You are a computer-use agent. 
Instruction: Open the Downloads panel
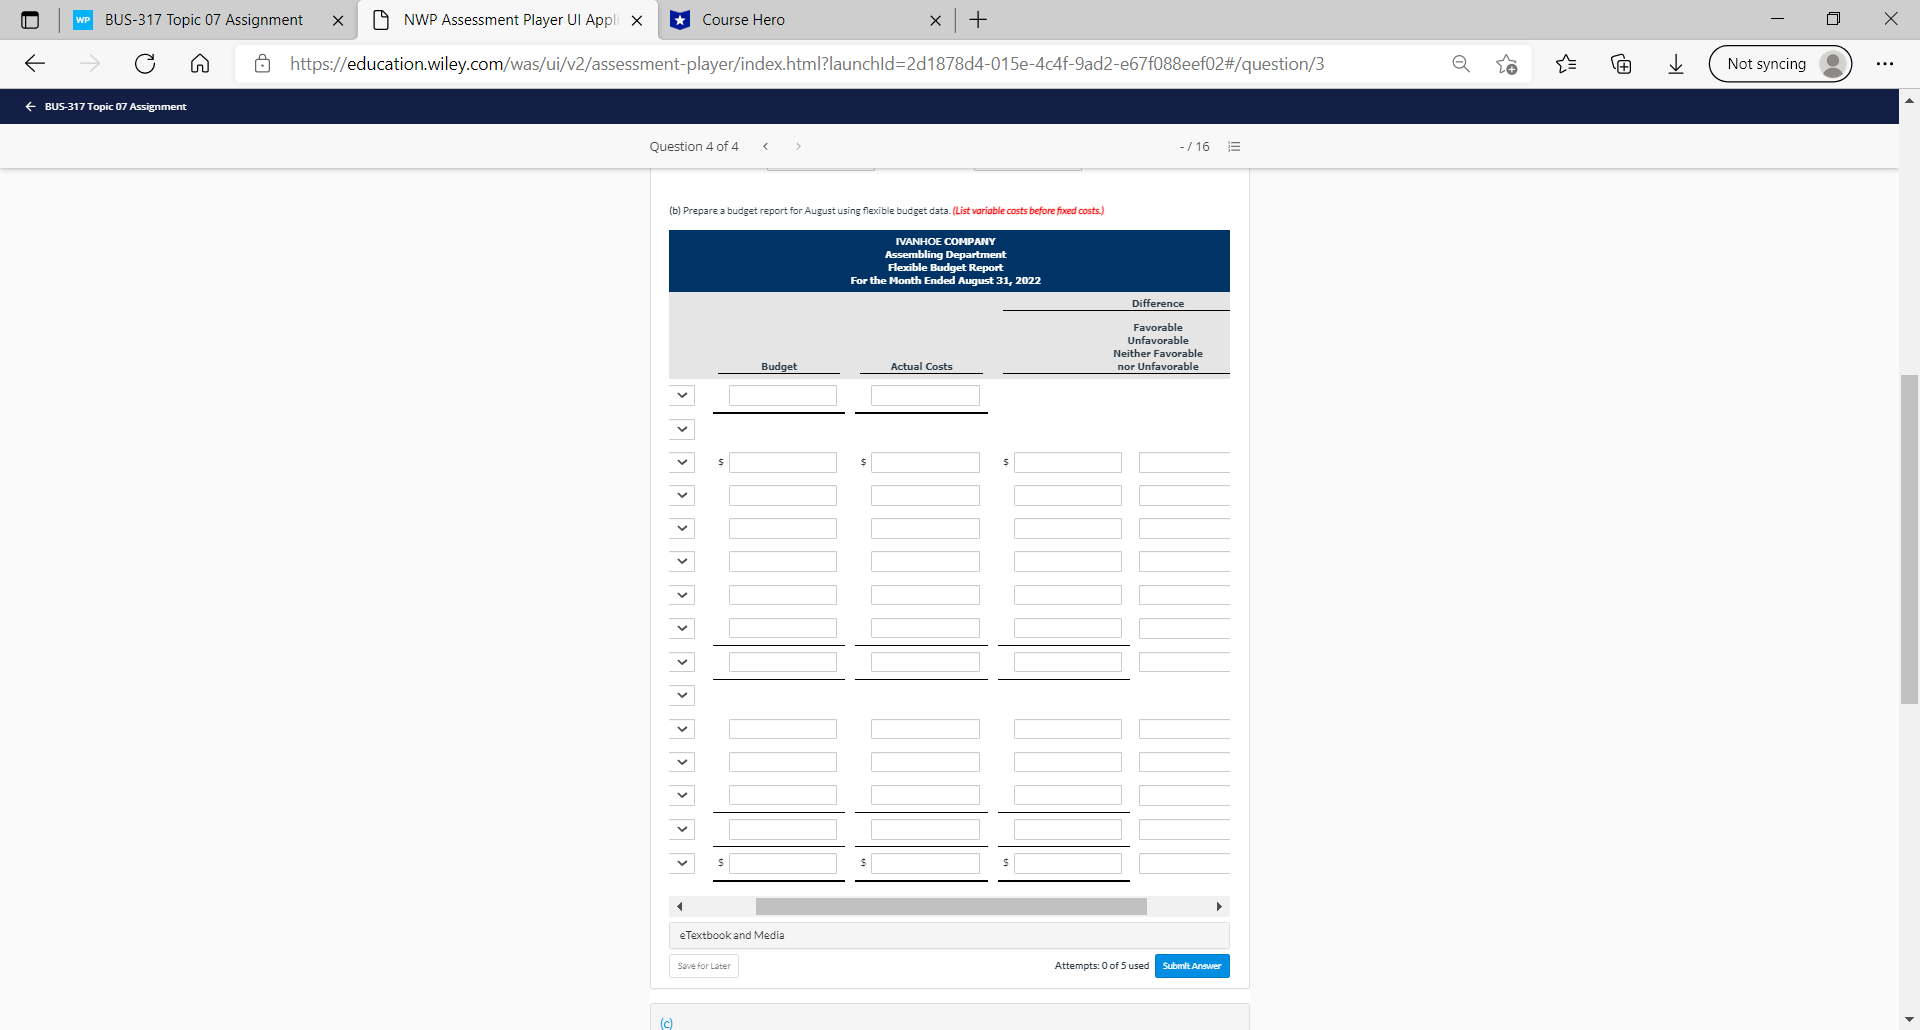click(1676, 63)
